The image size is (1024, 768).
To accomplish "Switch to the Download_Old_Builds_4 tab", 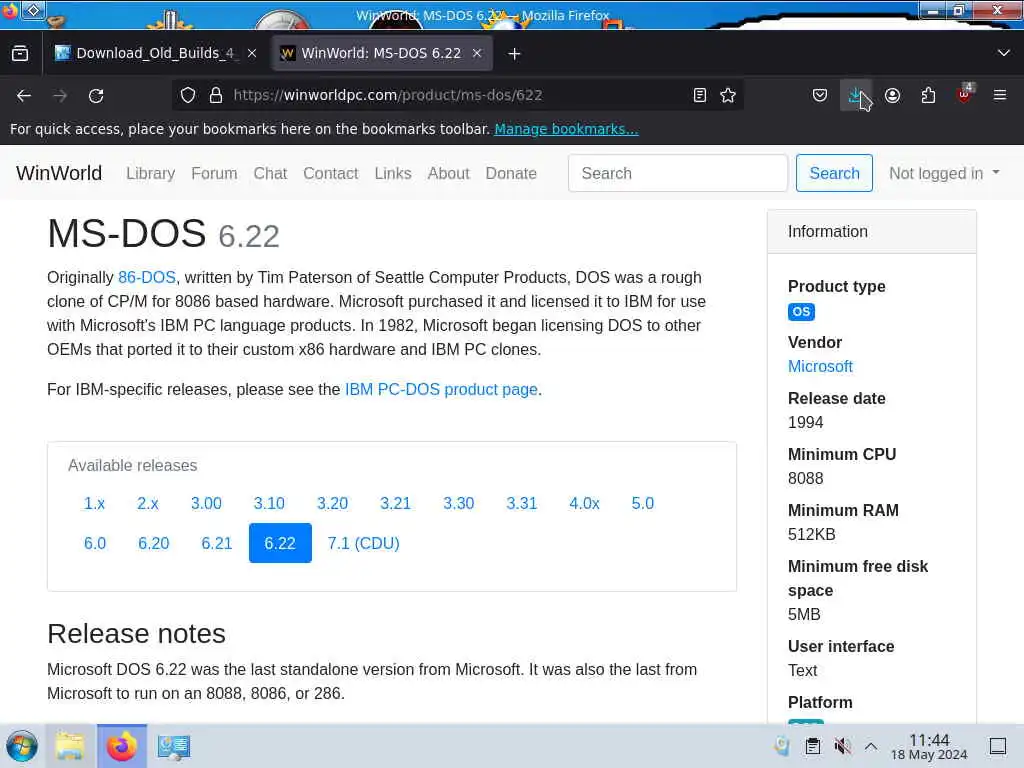I will click(154, 54).
